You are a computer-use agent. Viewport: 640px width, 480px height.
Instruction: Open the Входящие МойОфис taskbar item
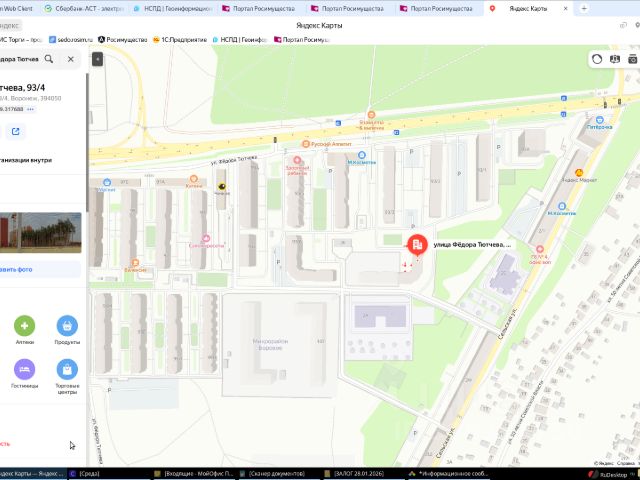194,473
